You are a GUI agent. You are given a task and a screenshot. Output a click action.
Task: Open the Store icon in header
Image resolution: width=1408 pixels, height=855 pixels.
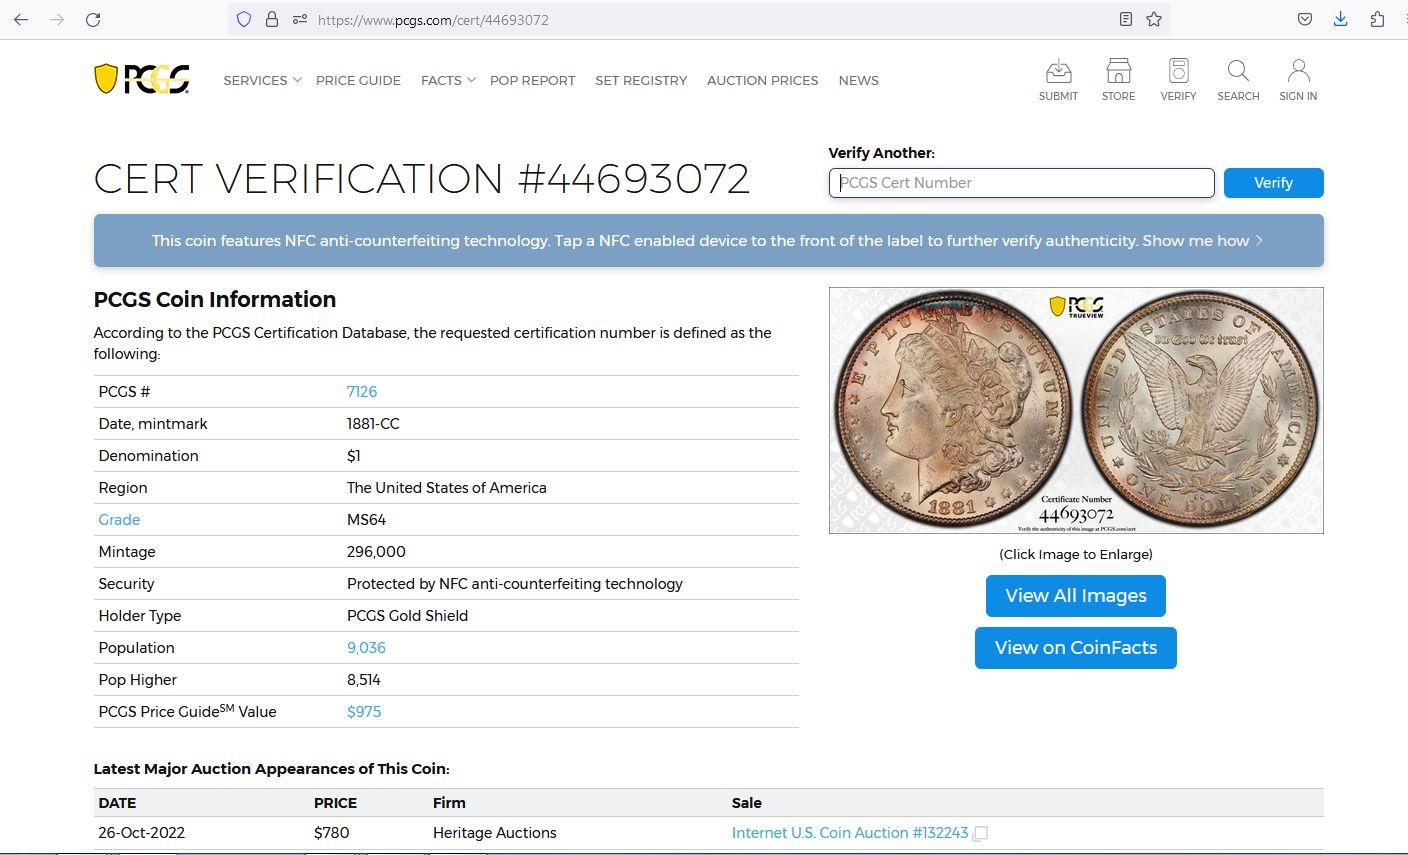click(1118, 80)
